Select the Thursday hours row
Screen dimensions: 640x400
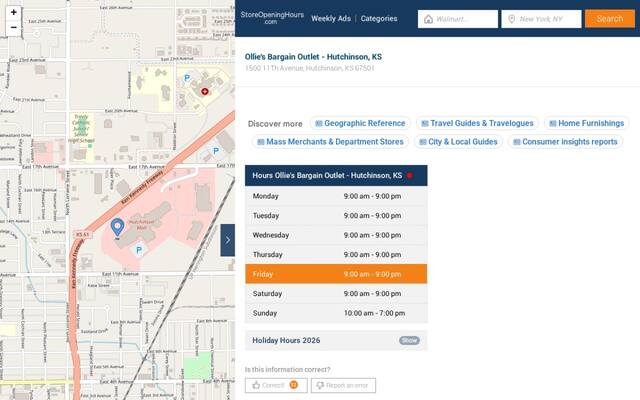(x=336, y=255)
